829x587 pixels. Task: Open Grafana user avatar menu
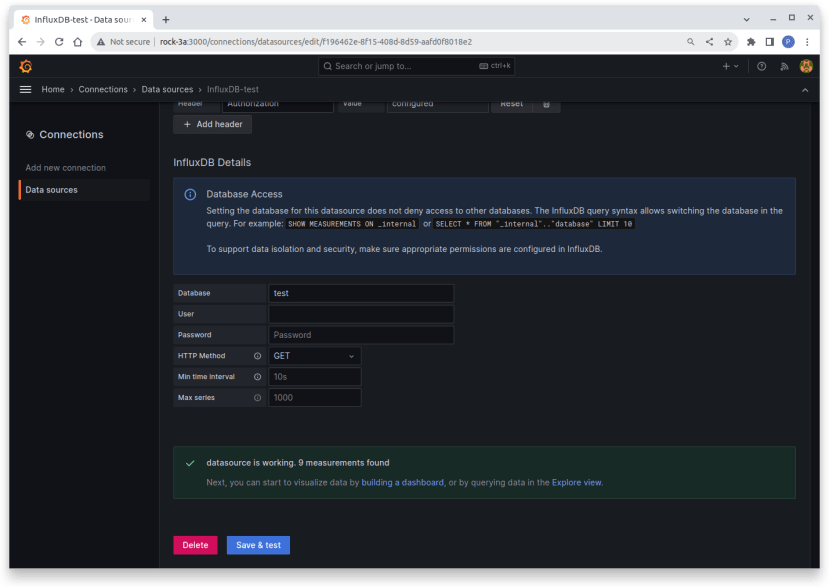click(806, 66)
